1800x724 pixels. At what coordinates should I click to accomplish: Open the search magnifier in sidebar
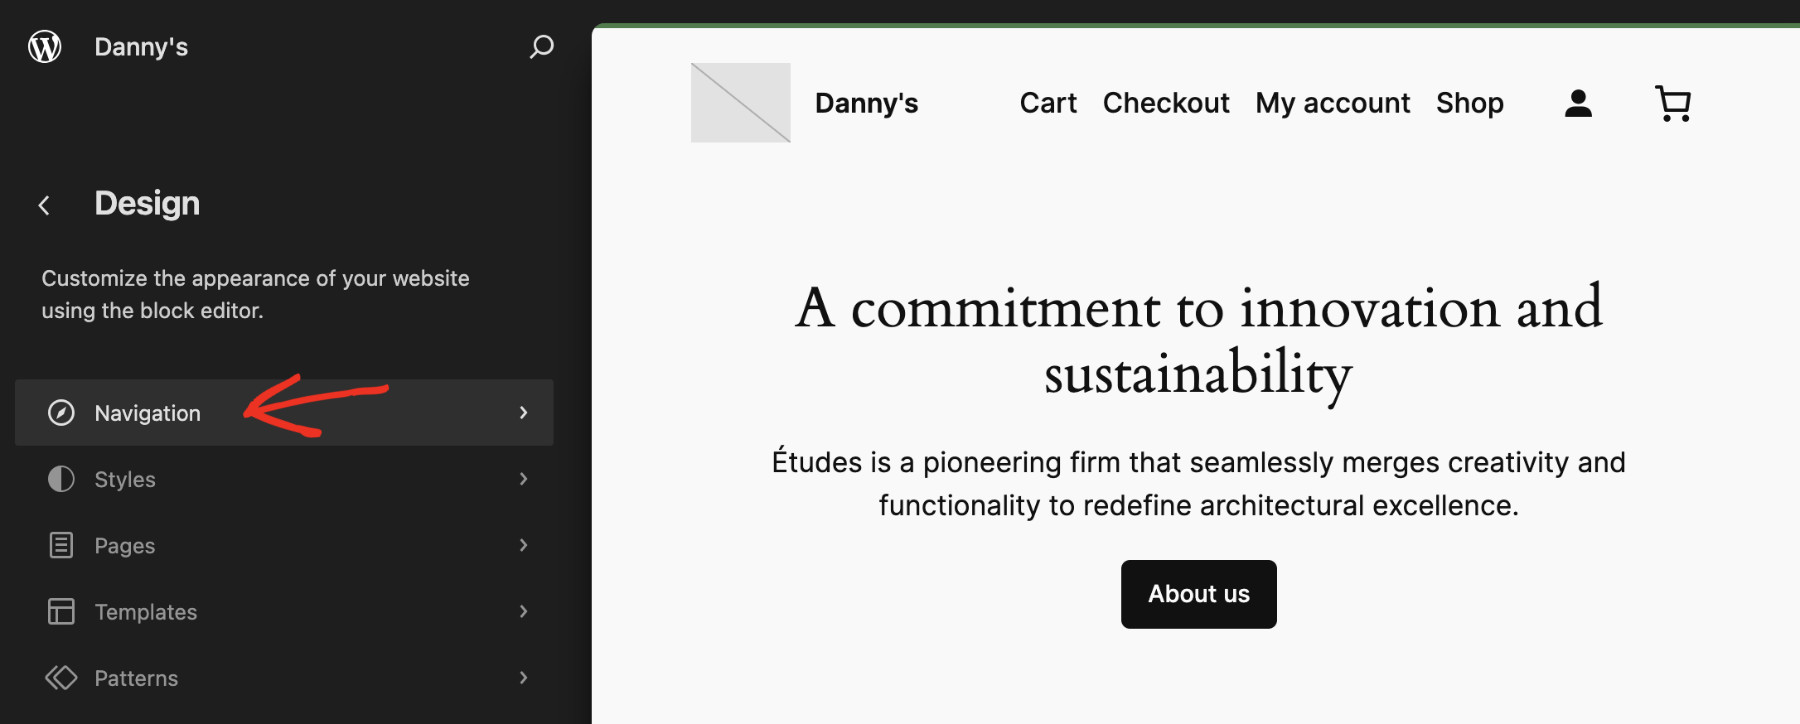(541, 47)
